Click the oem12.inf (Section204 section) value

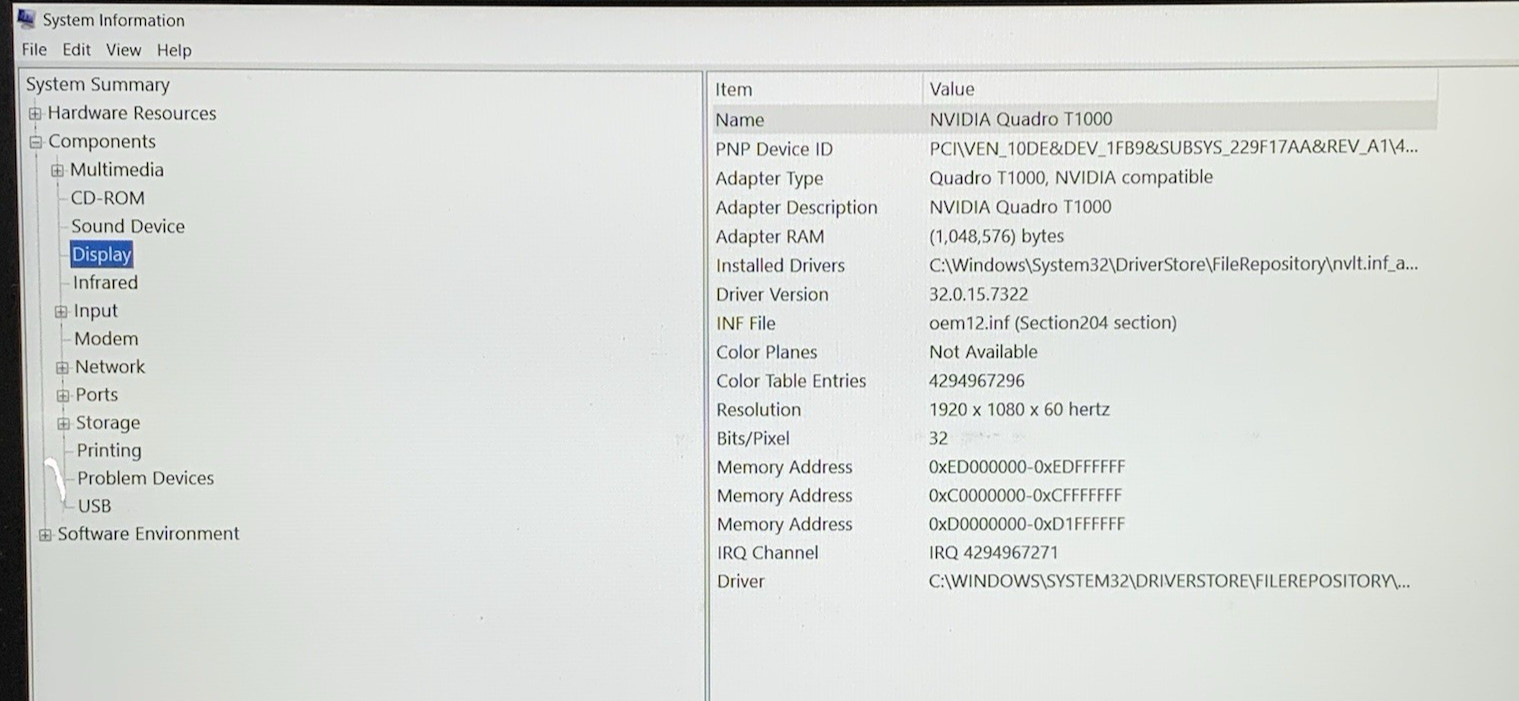(1053, 323)
